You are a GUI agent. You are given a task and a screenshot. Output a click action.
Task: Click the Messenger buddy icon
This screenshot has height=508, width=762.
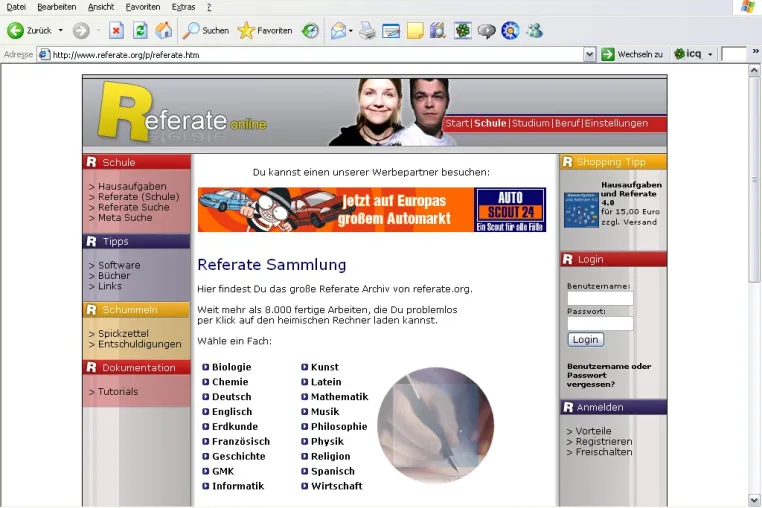(535, 31)
